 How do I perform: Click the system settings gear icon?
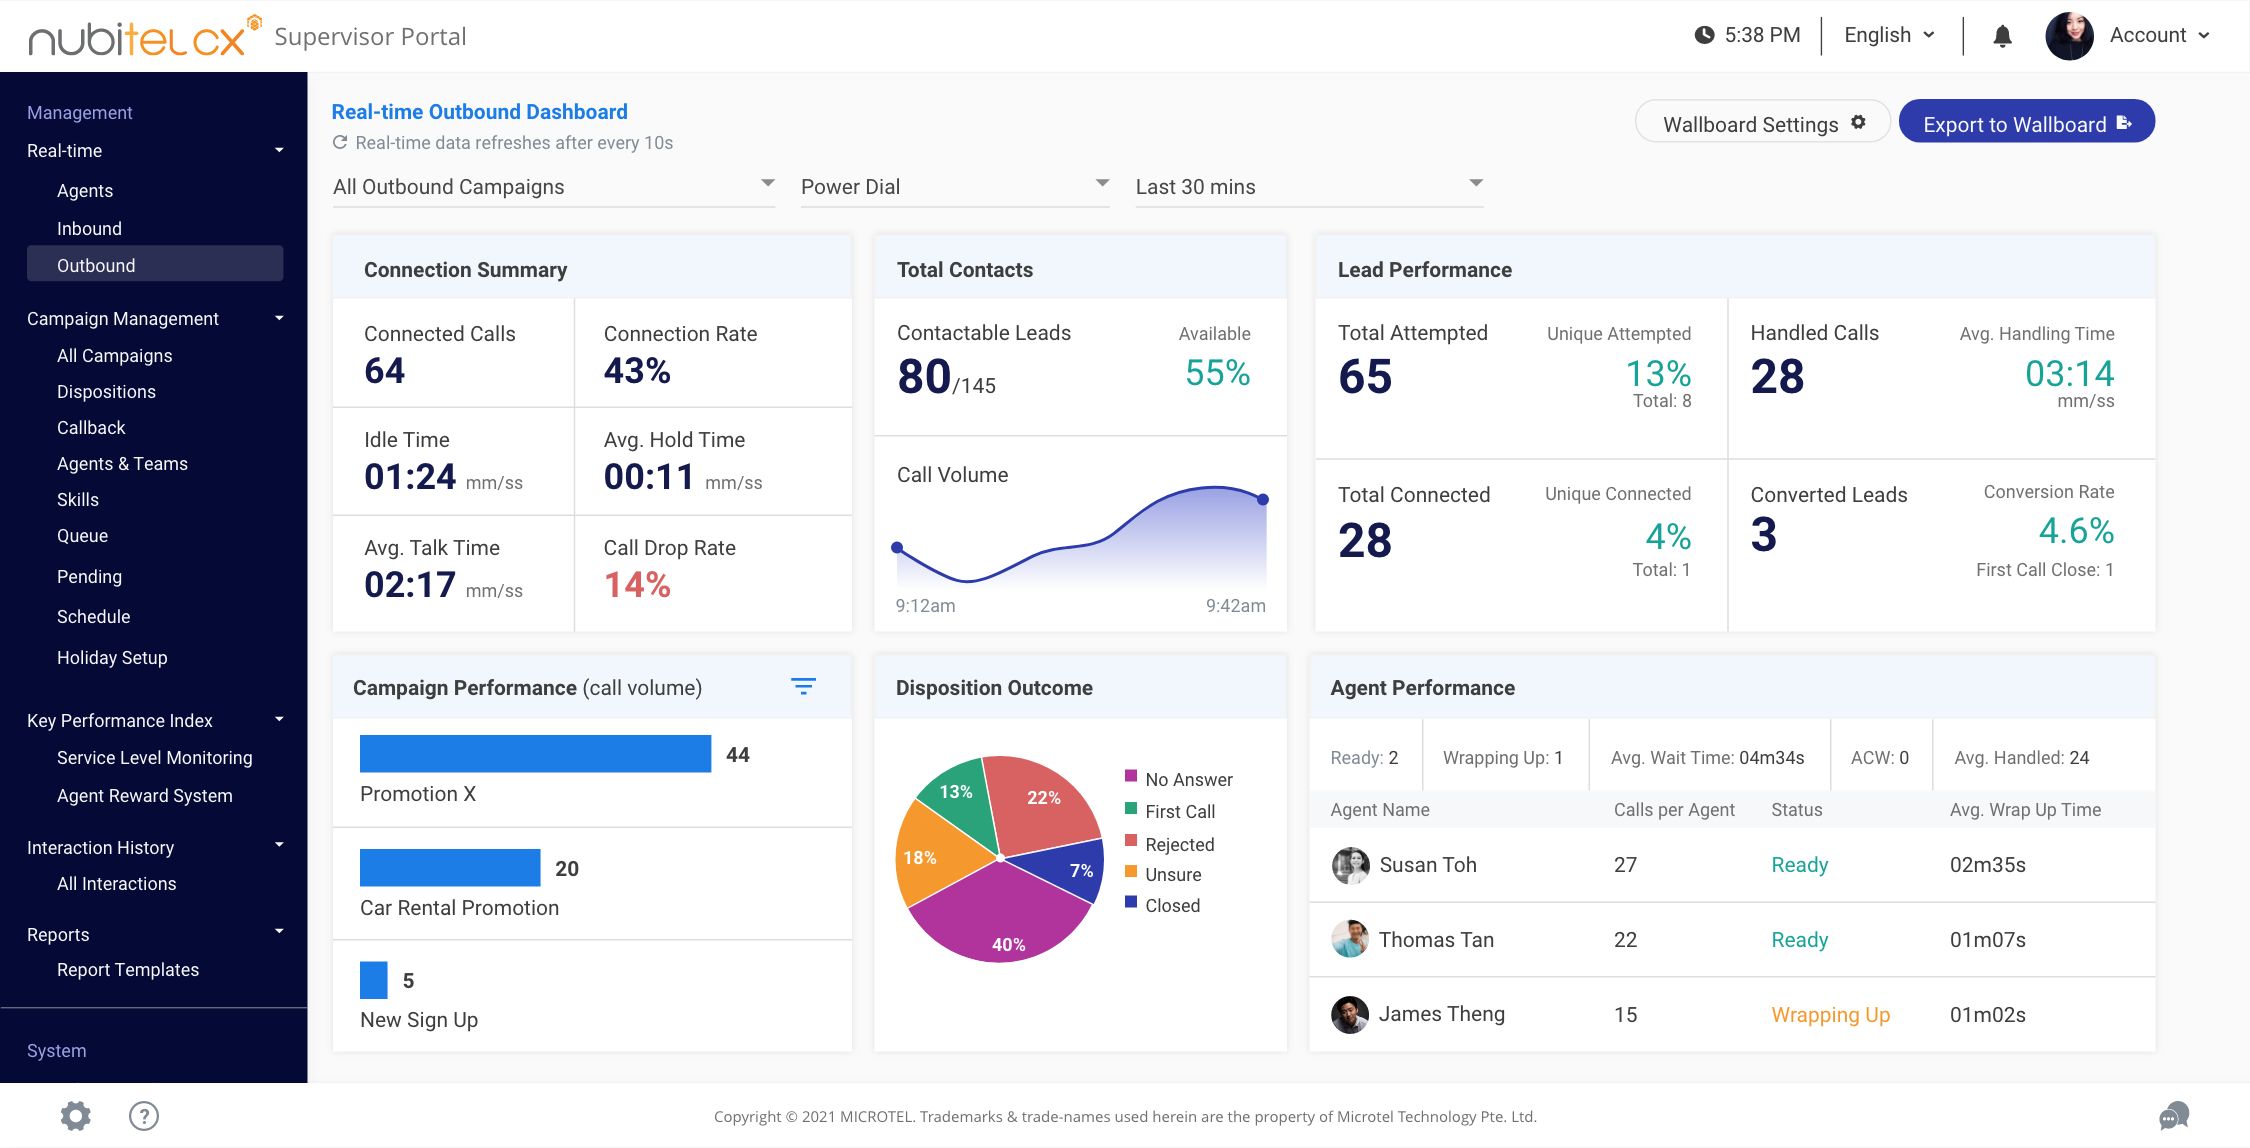click(75, 1114)
